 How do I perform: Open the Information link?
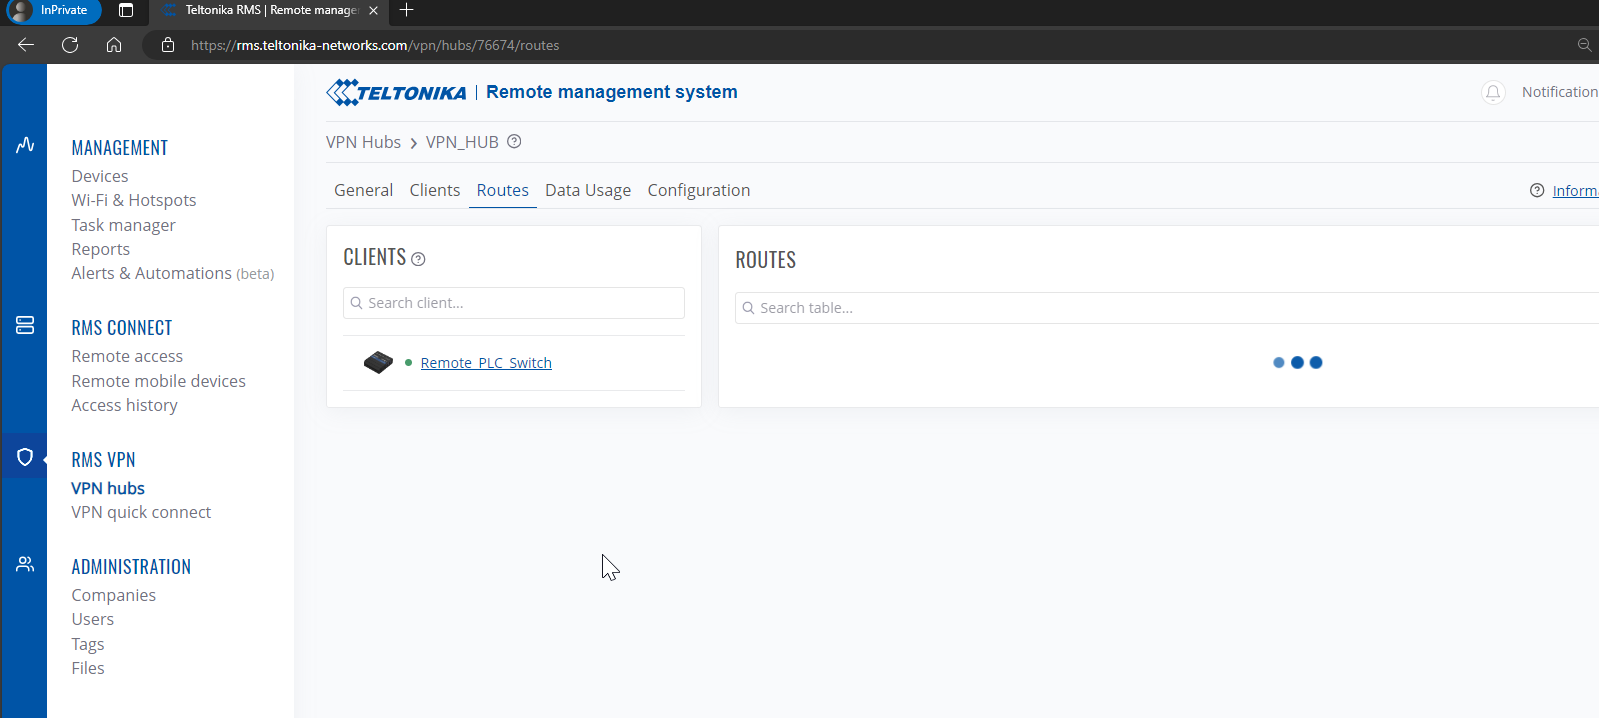click(1575, 191)
